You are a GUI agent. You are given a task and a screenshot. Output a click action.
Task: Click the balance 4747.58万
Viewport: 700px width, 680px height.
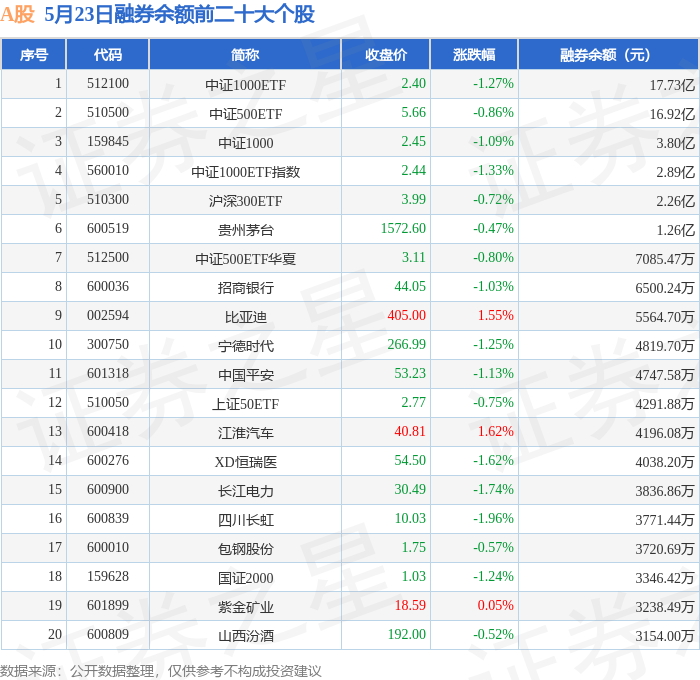(665, 375)
